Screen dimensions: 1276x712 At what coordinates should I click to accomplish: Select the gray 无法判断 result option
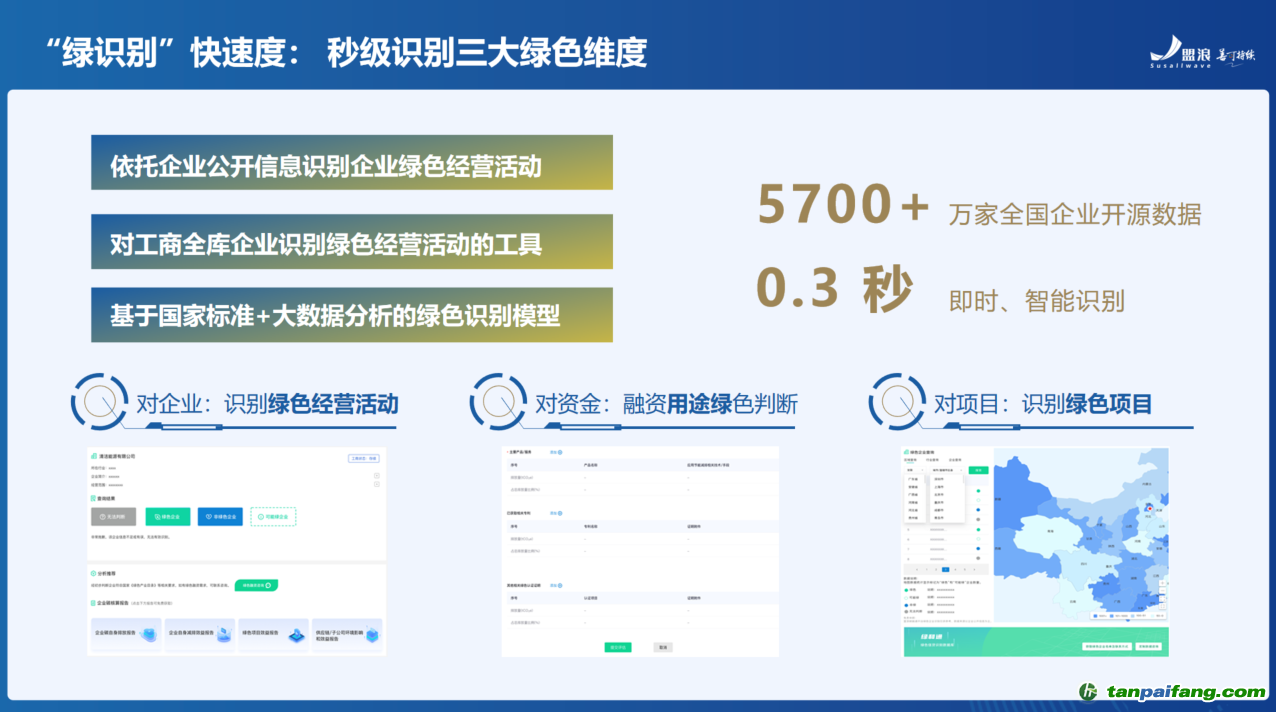coord(113,517)
